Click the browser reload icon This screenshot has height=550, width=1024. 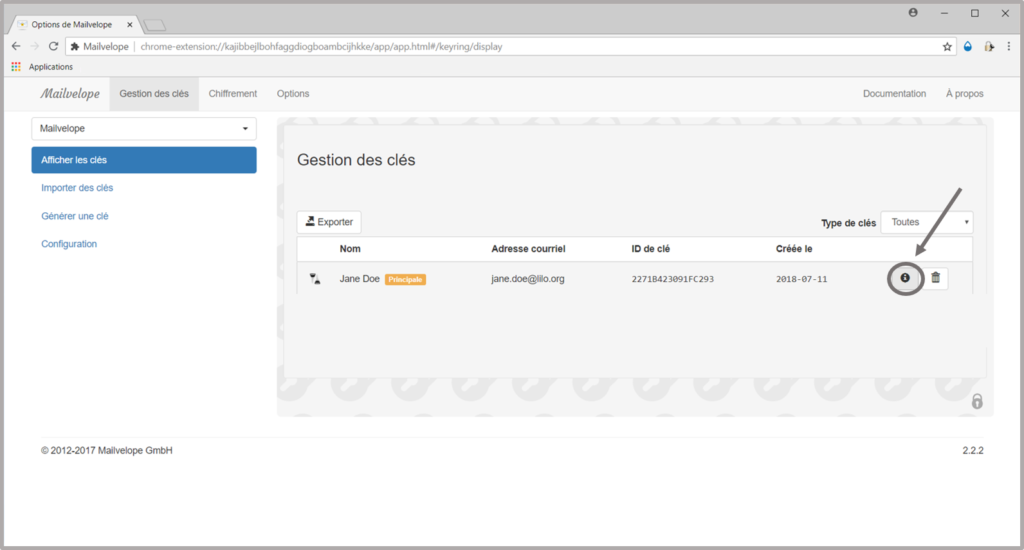53,46
